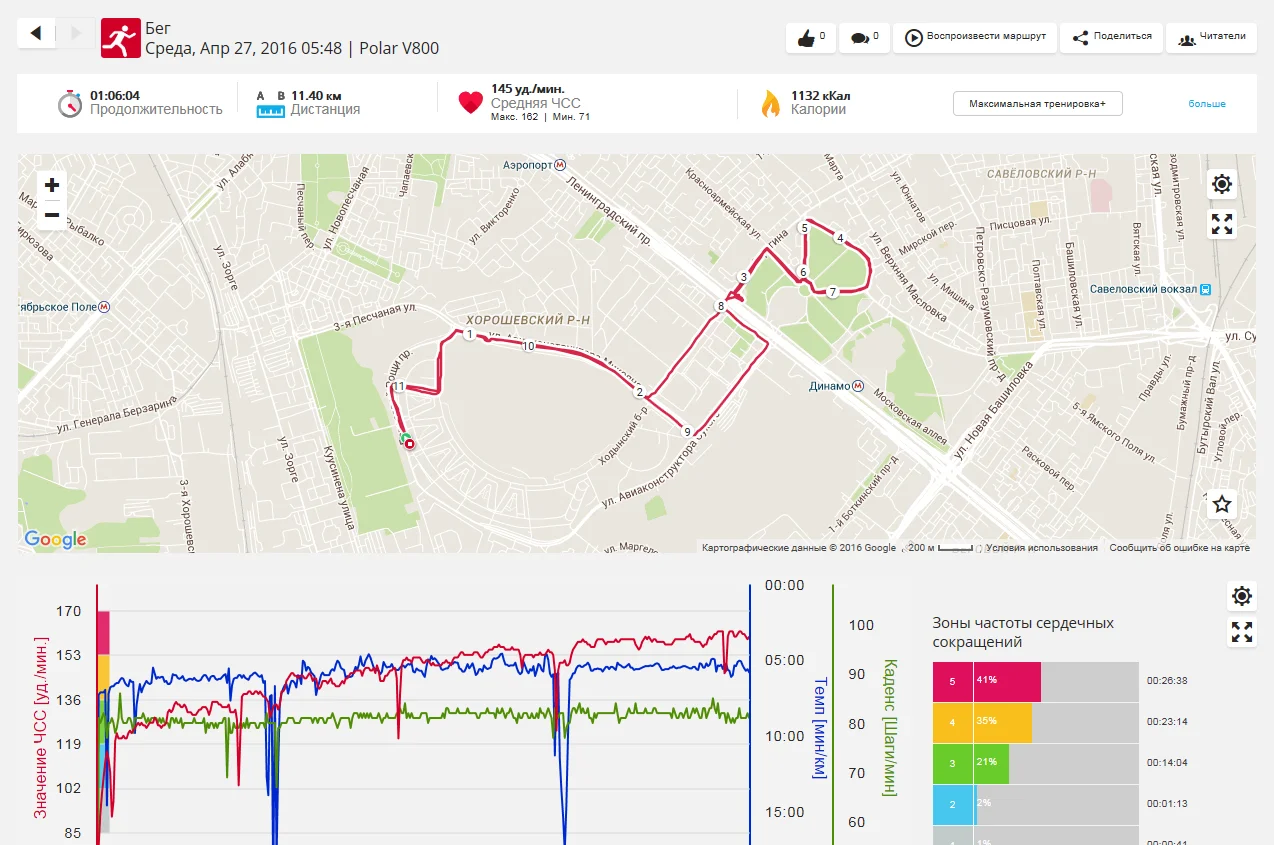Like the workout with thumbs-up button
The width and height of the screenshot is (1274, 845).
(811, 37)
